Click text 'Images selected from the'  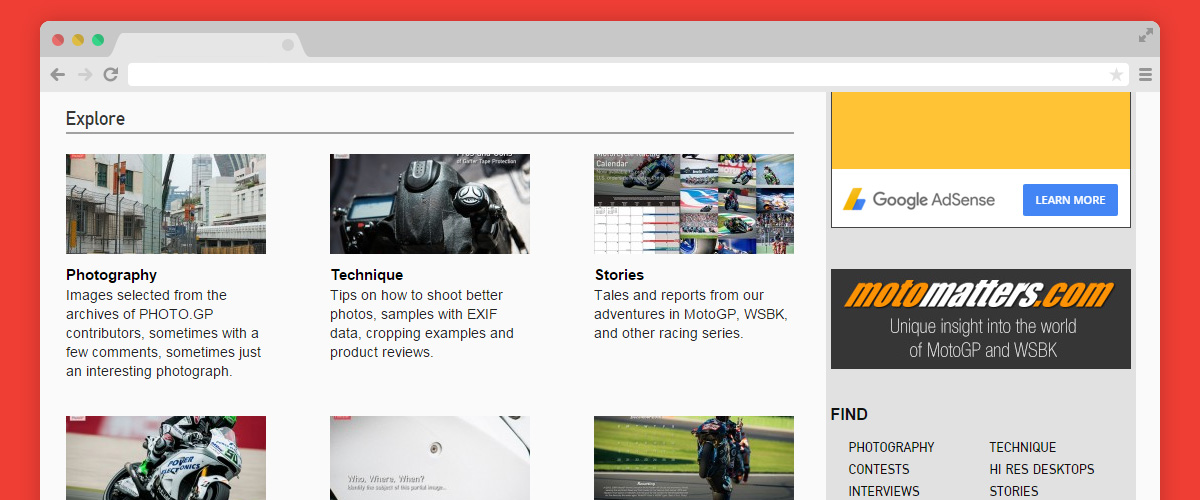point(147,295)
